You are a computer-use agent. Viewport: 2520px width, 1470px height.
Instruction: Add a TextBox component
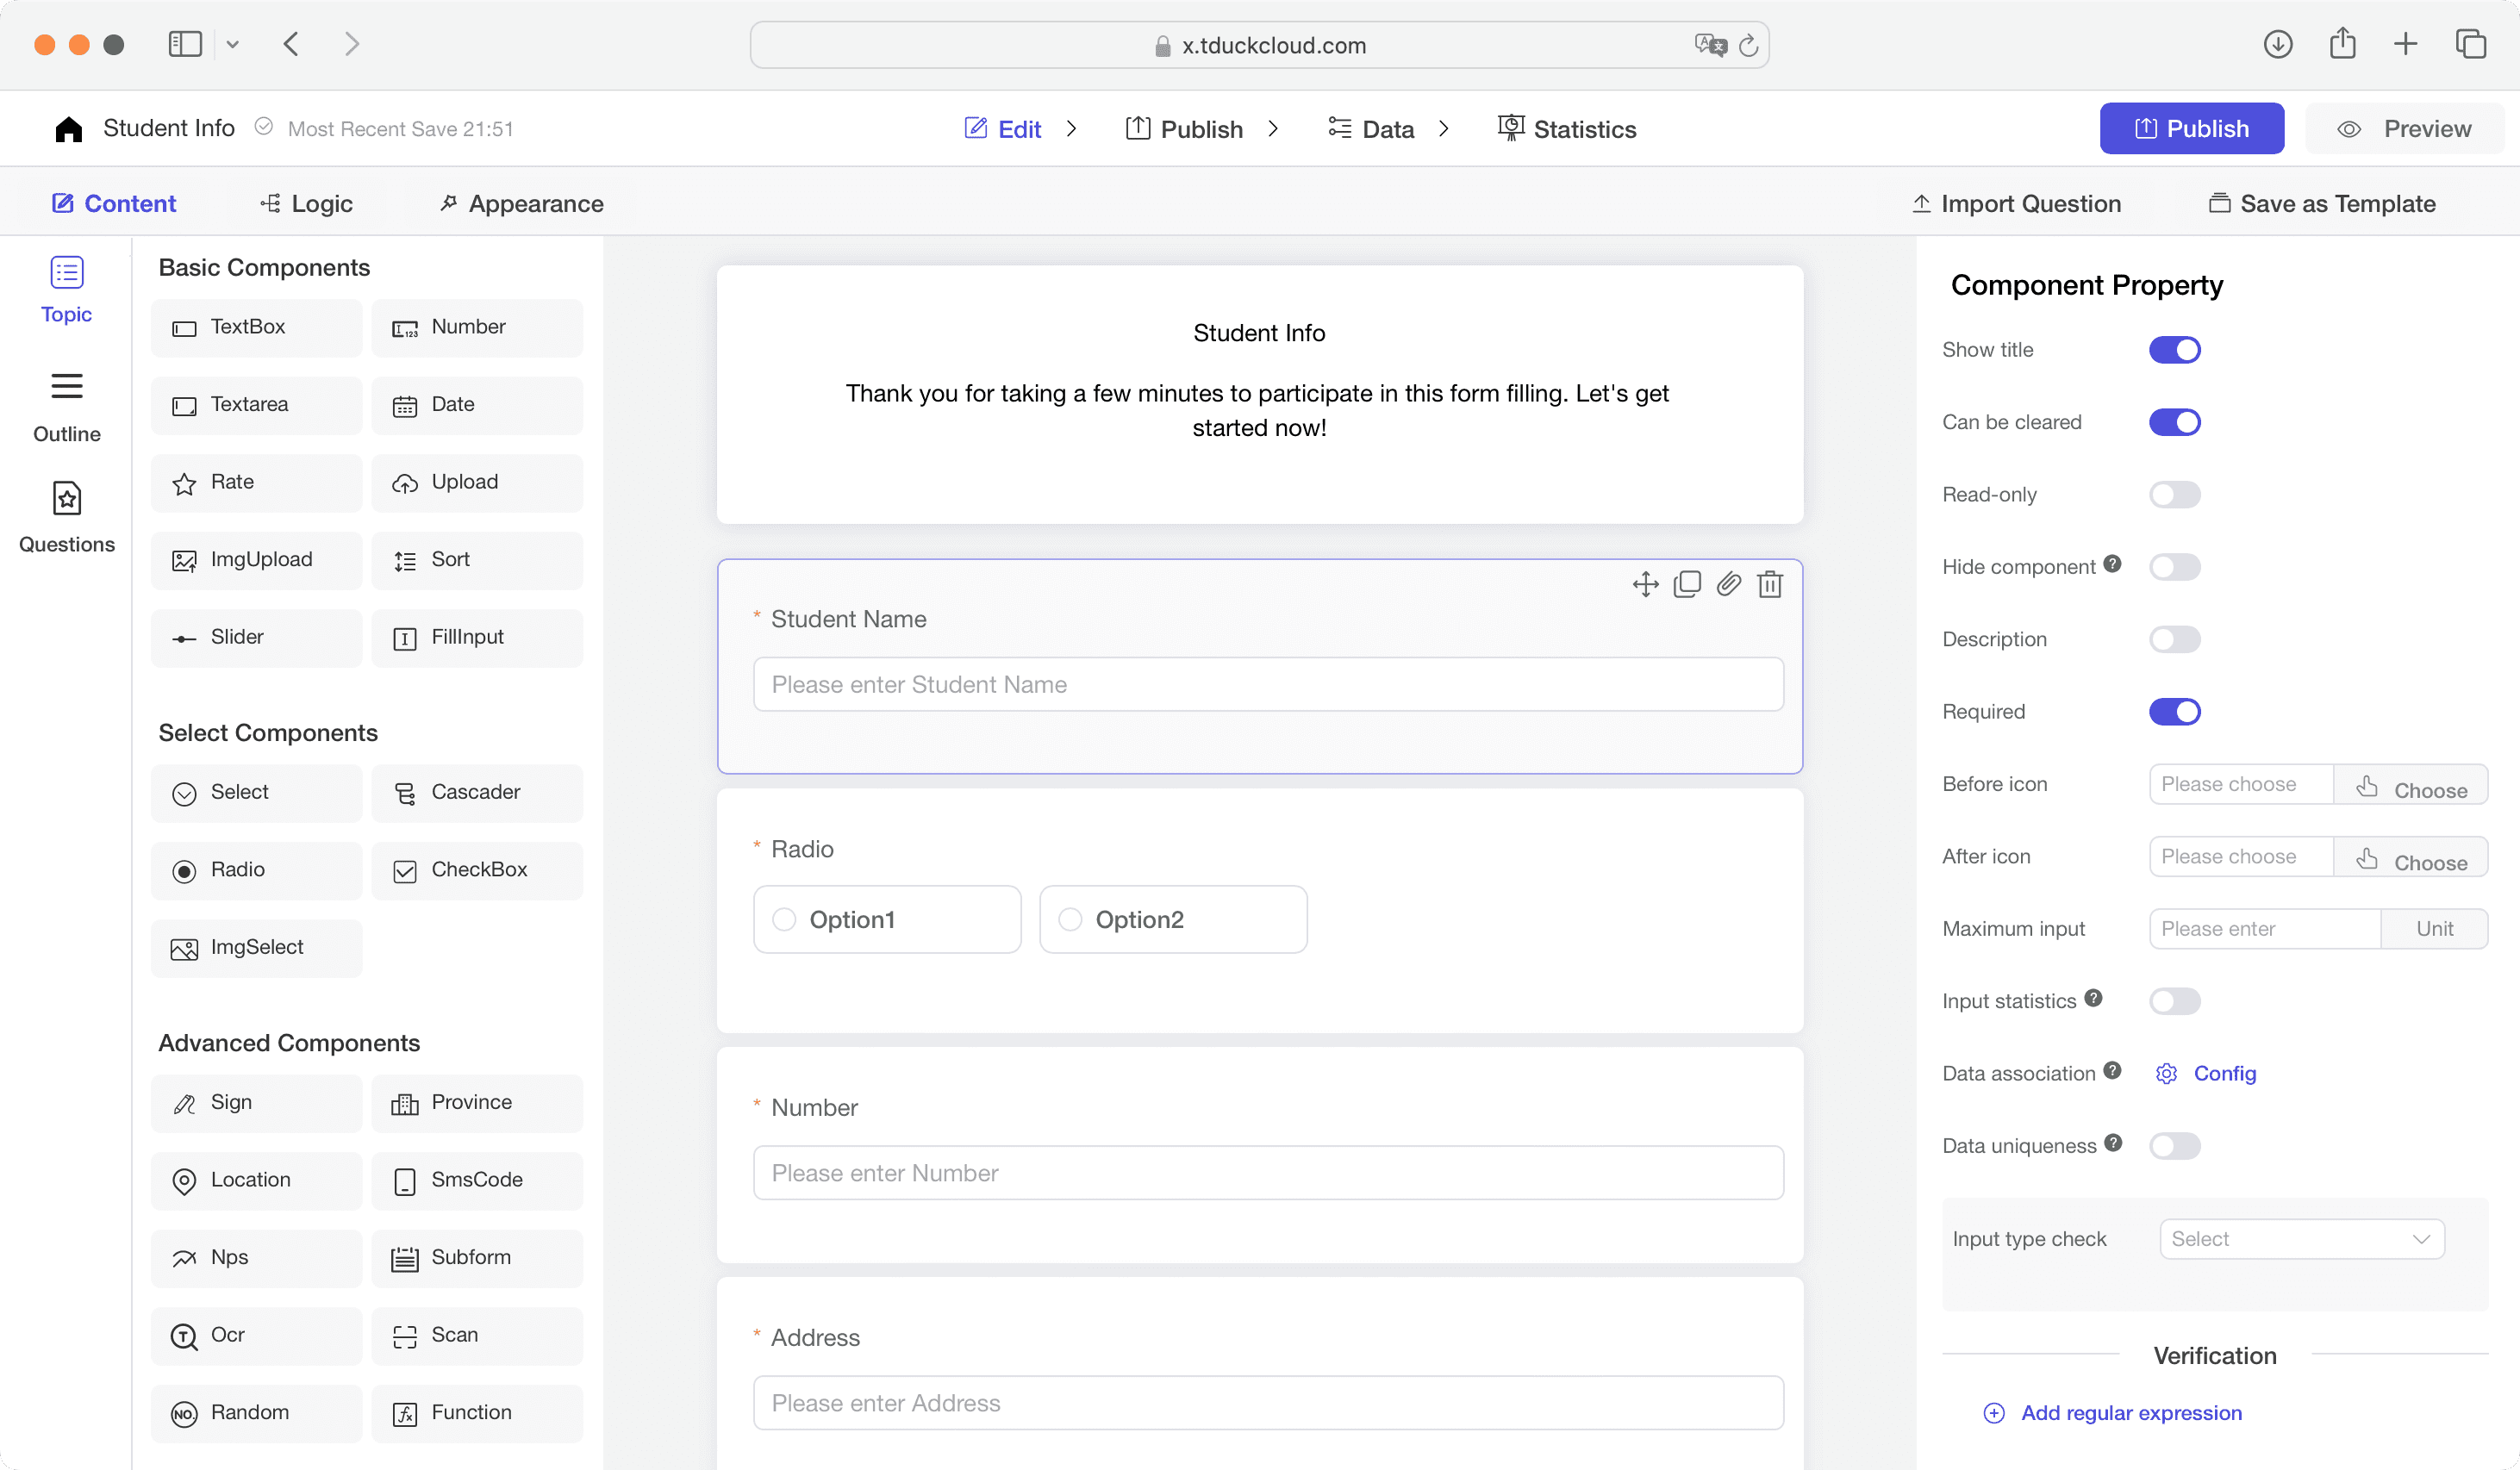256,328
